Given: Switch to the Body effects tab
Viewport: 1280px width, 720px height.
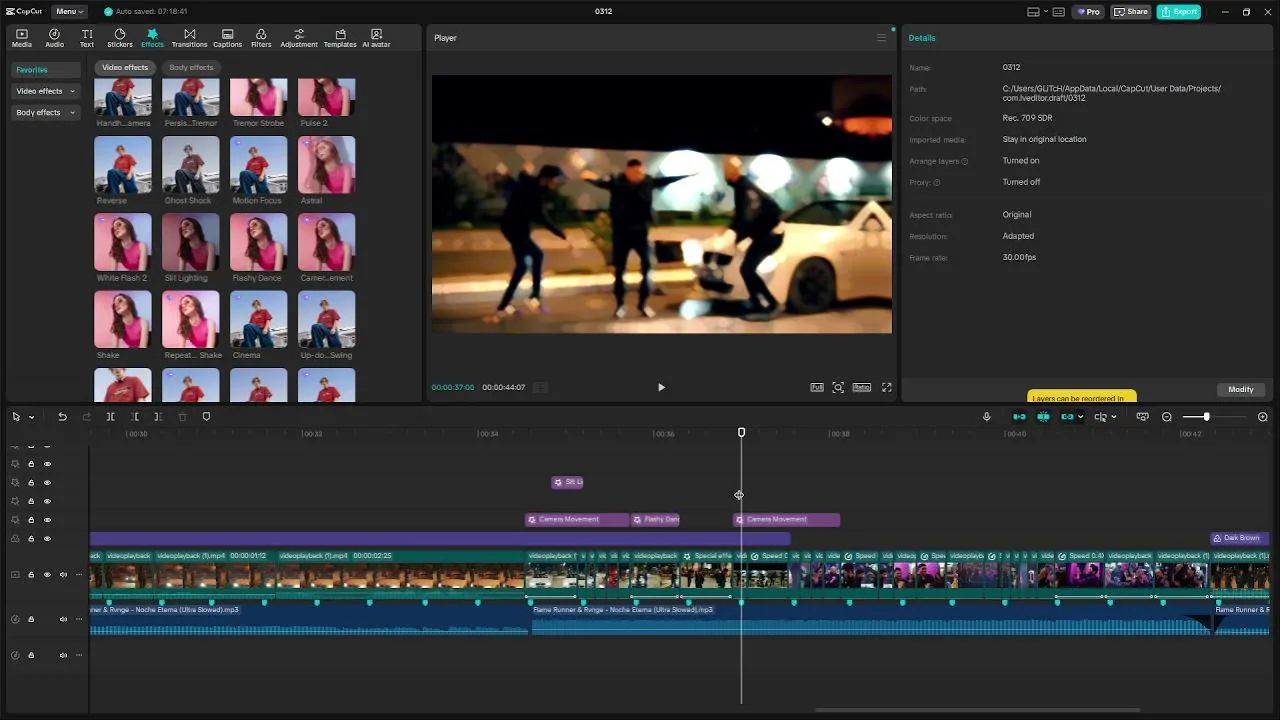Looking at the screenshot, I should point(191,68).
